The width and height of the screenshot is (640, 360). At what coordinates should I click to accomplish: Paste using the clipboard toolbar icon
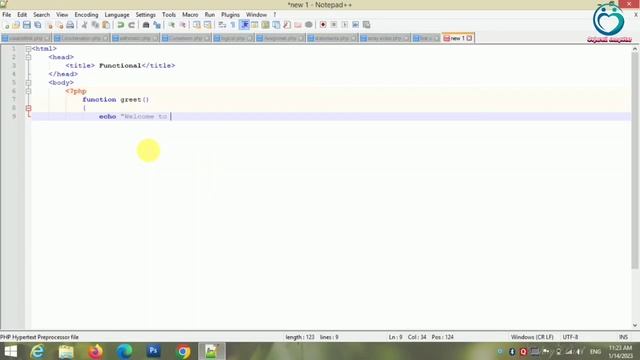(106, 25)
